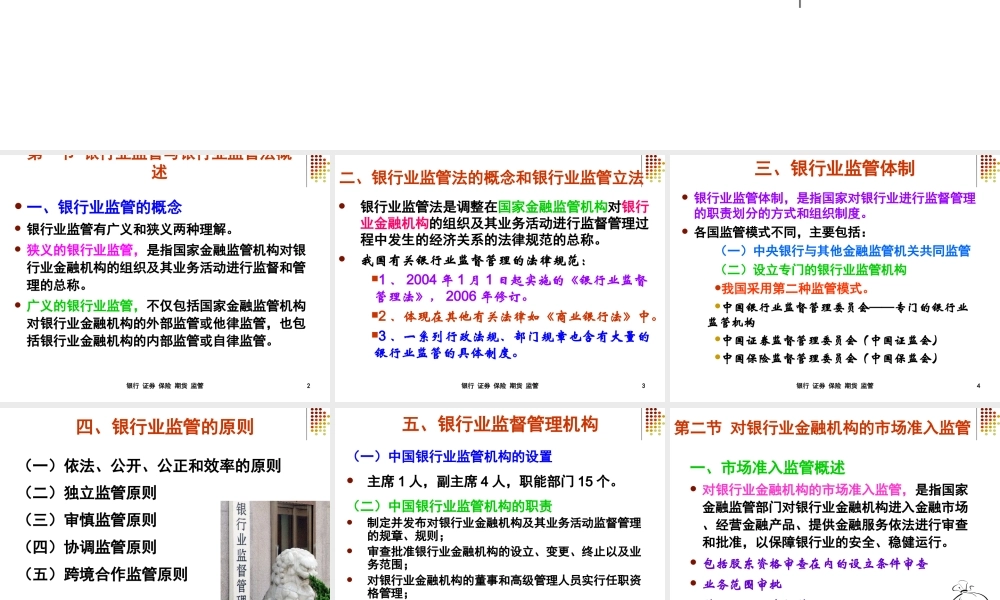Image resolution: width=1000 pixels, height=600 pixels.
Task: Click item 2、体现在其他有关法律如《商业银行法》中
Action: tap(515, 316)
